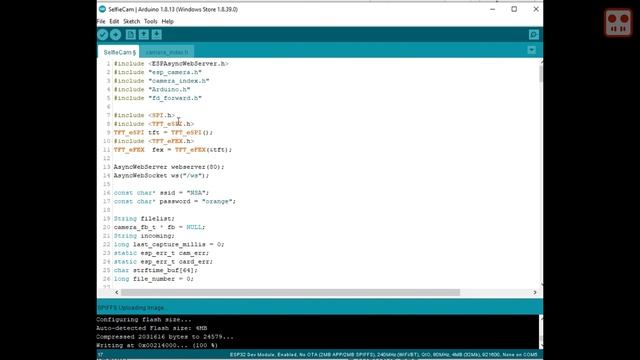The height and width of the screenshot is (360, 640).
Task: Click the Arduino logo in title bar
Action: click(102, 9)
